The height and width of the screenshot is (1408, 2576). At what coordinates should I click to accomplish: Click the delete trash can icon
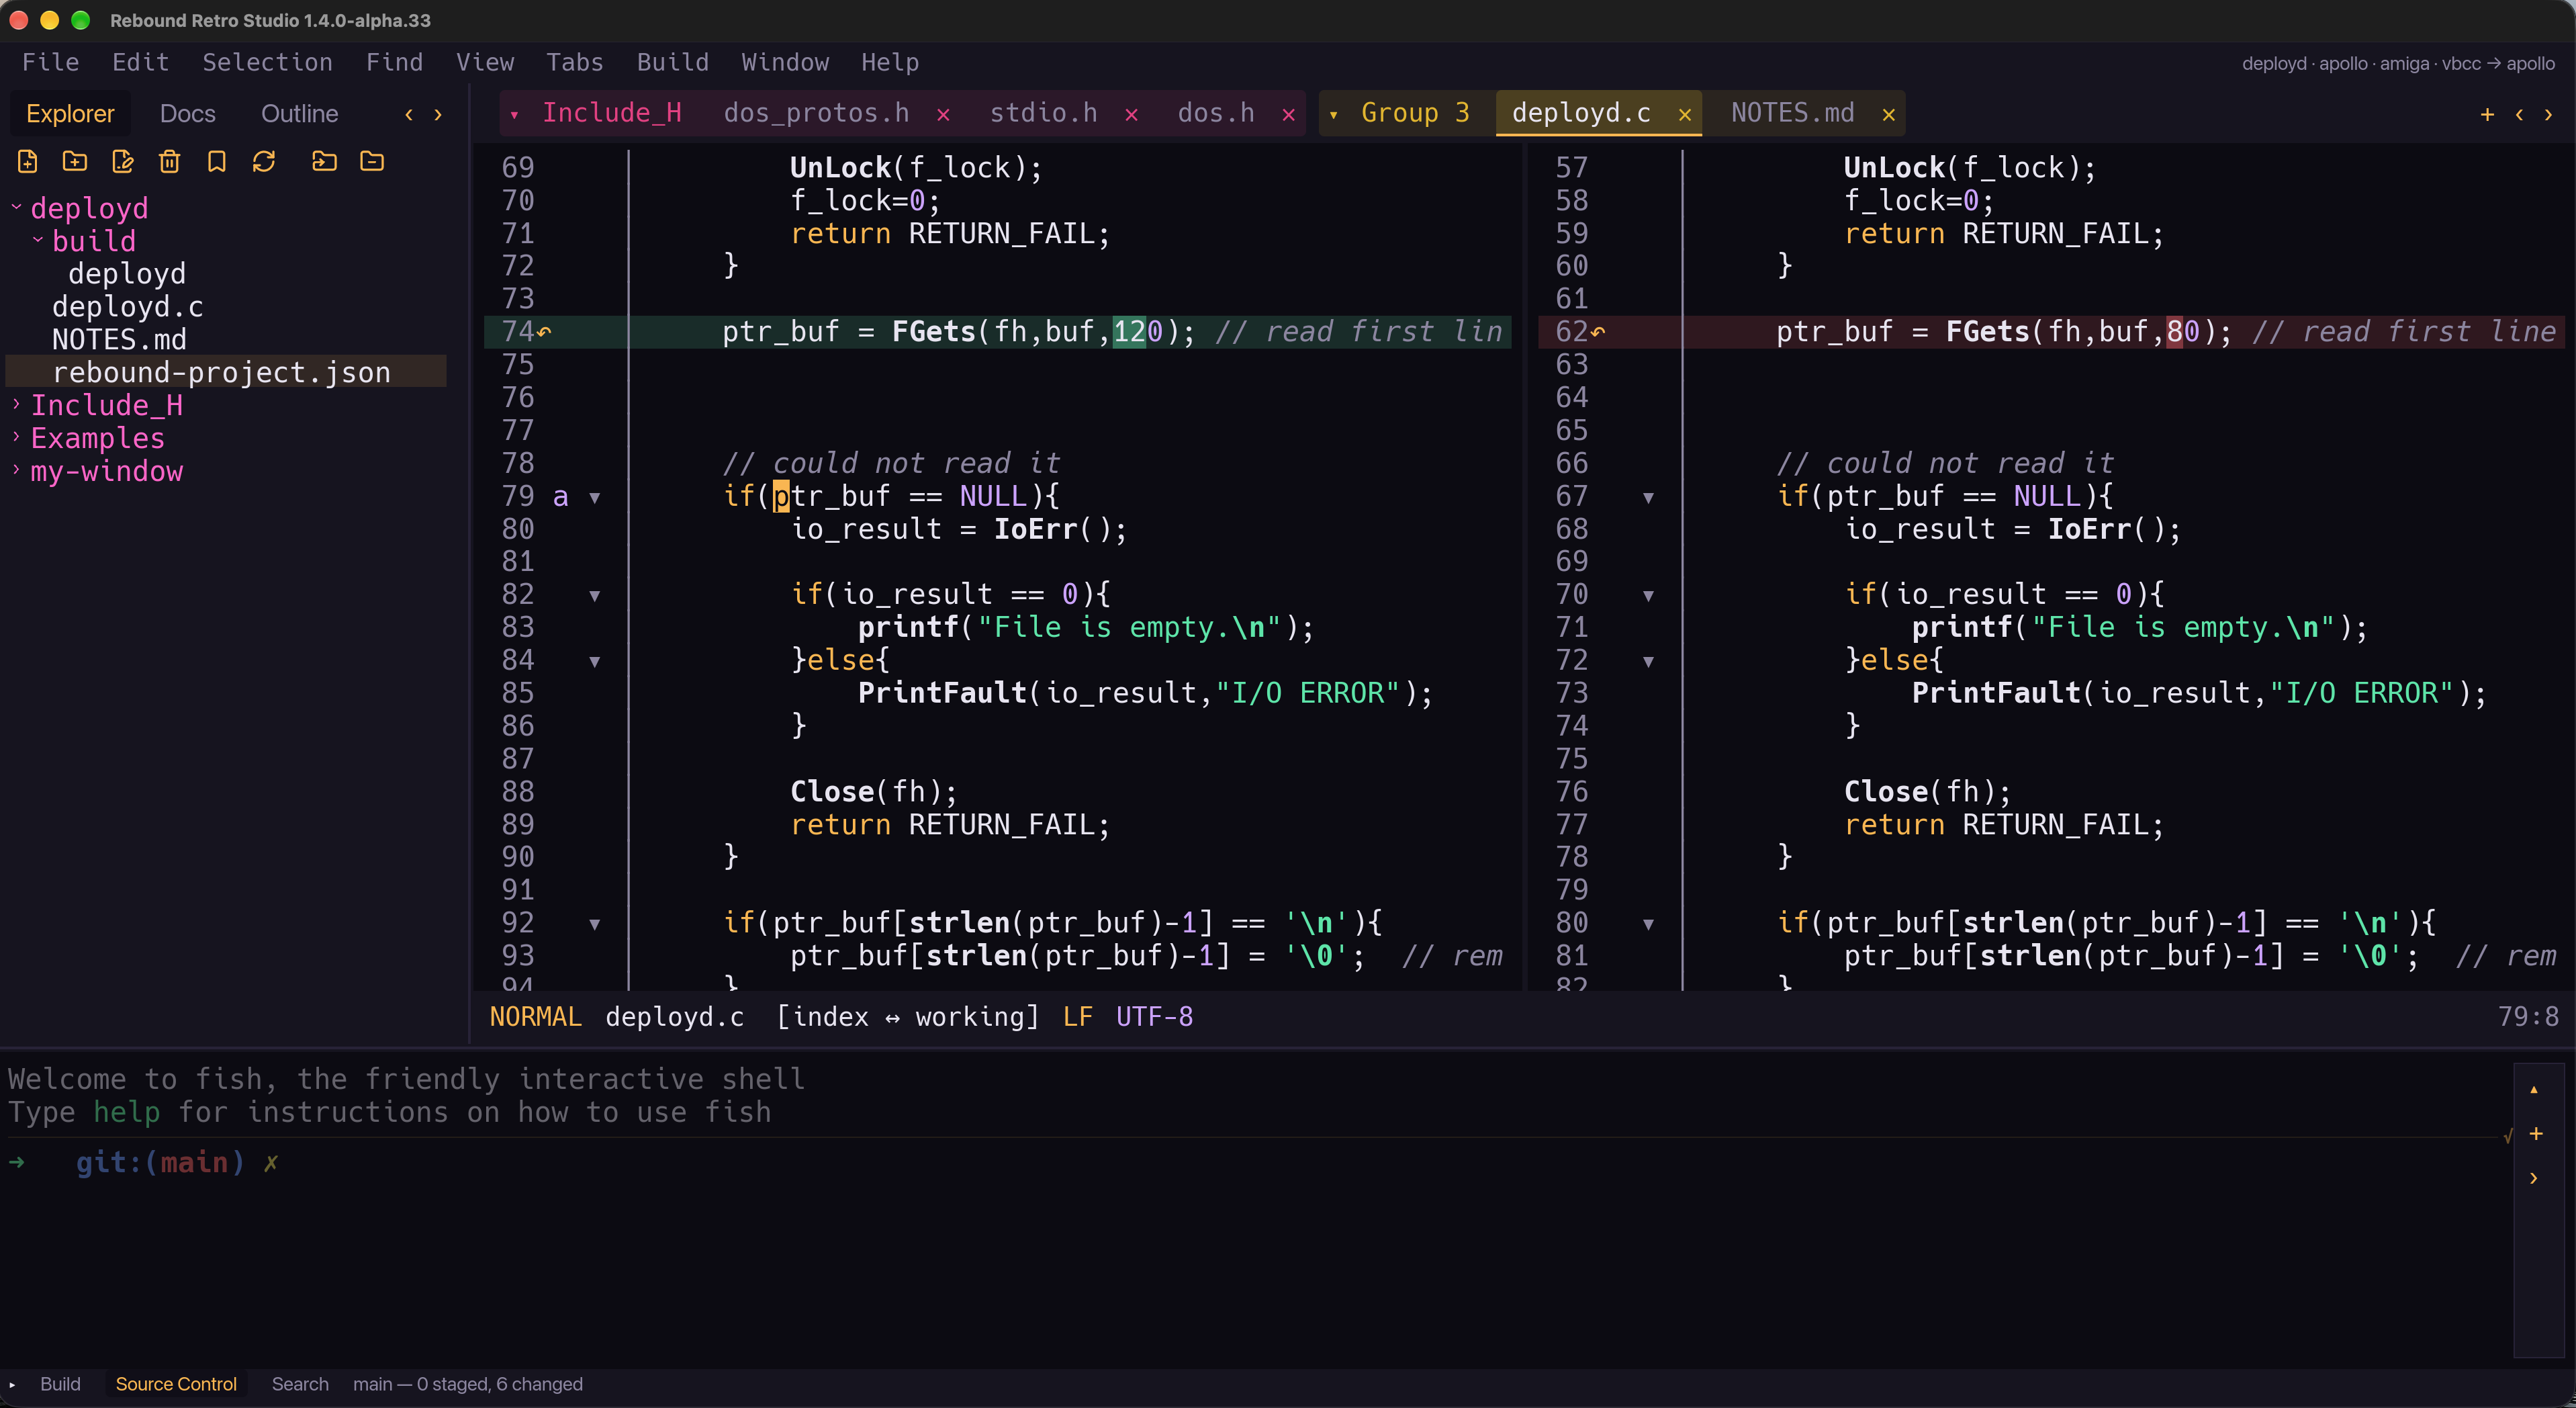[170, 161]
